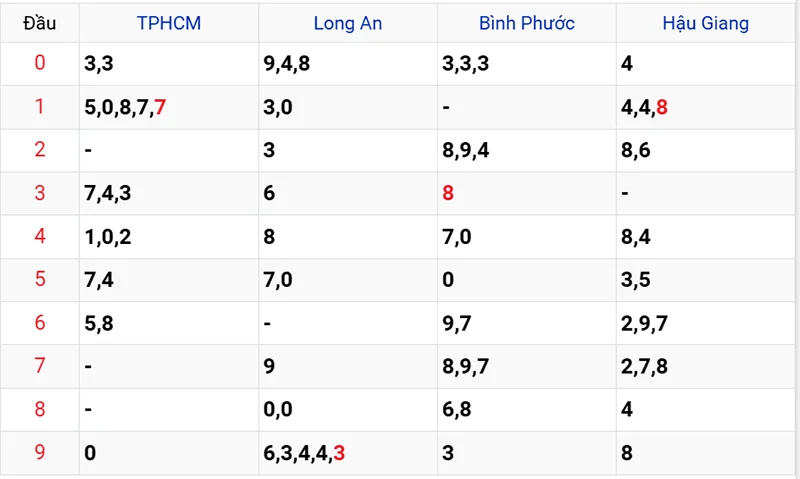Select the Long An cell 6,3,4,4,3

[304, 453]
